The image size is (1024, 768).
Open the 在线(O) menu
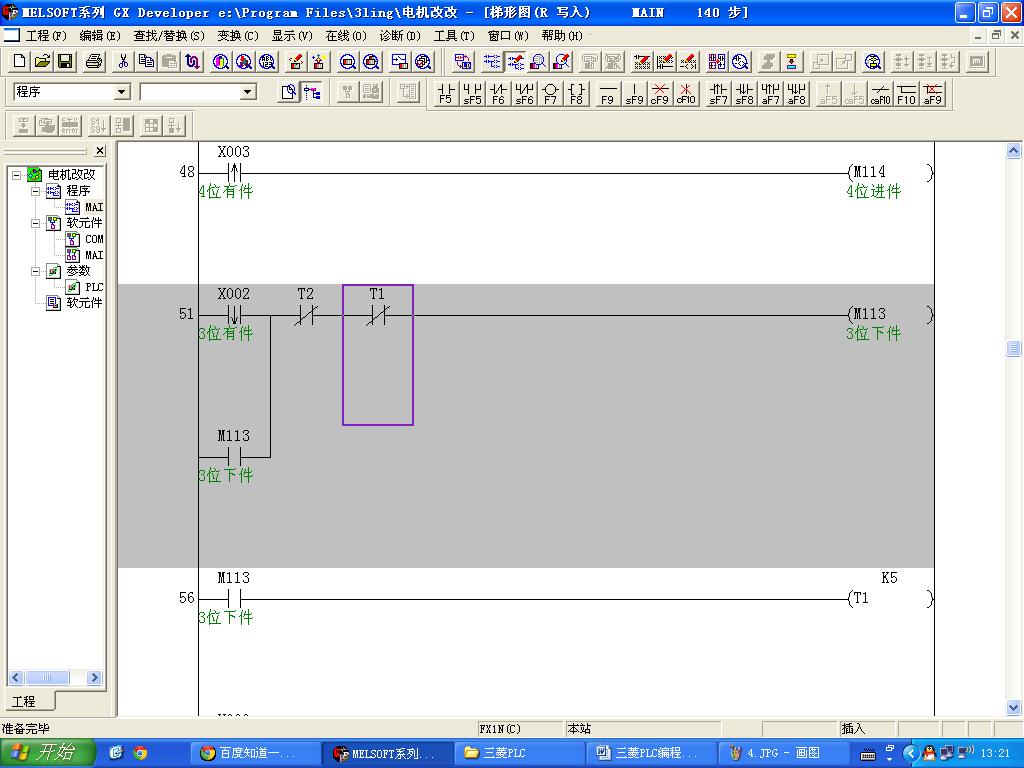(345, 35)
